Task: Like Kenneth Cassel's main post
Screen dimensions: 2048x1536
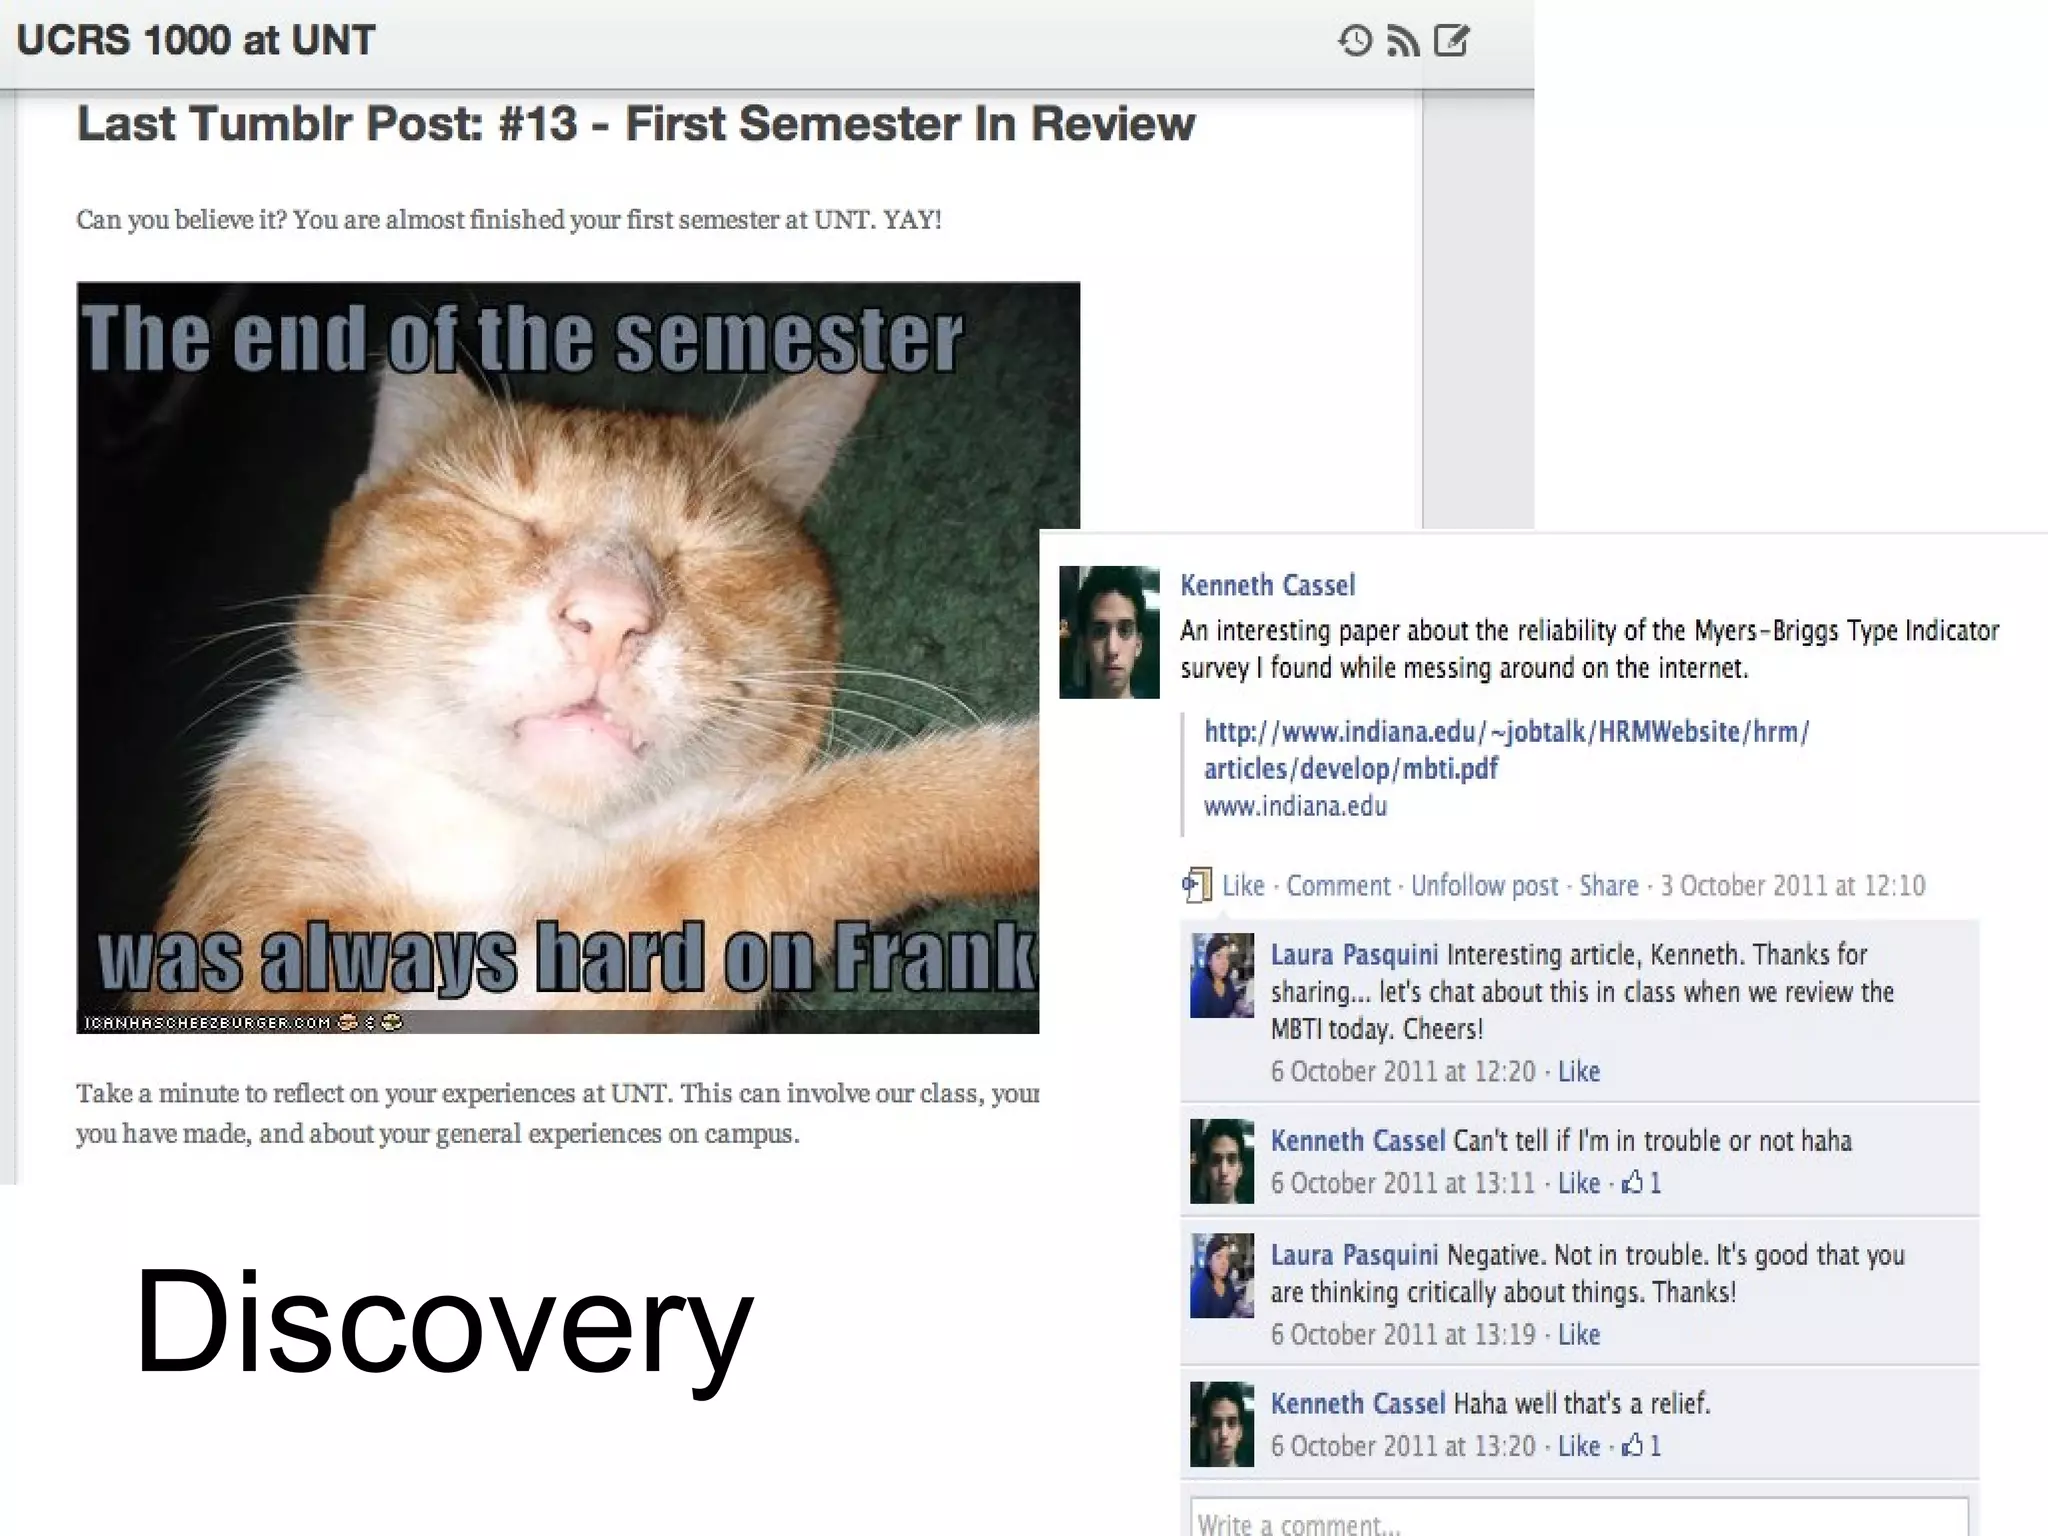Action: tap(1243, 886)
